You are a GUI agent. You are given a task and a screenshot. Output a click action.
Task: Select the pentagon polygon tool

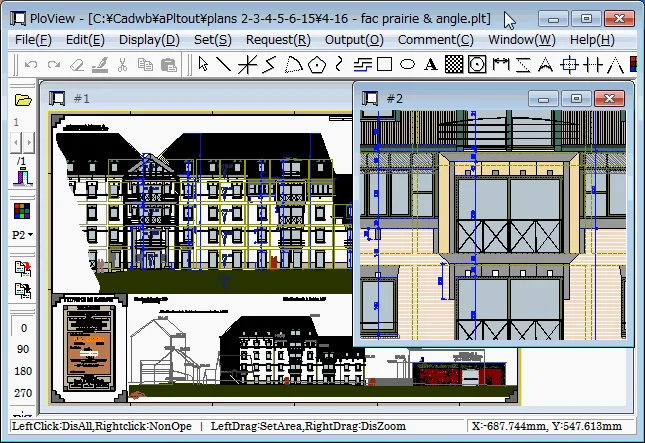coord(316,65)
